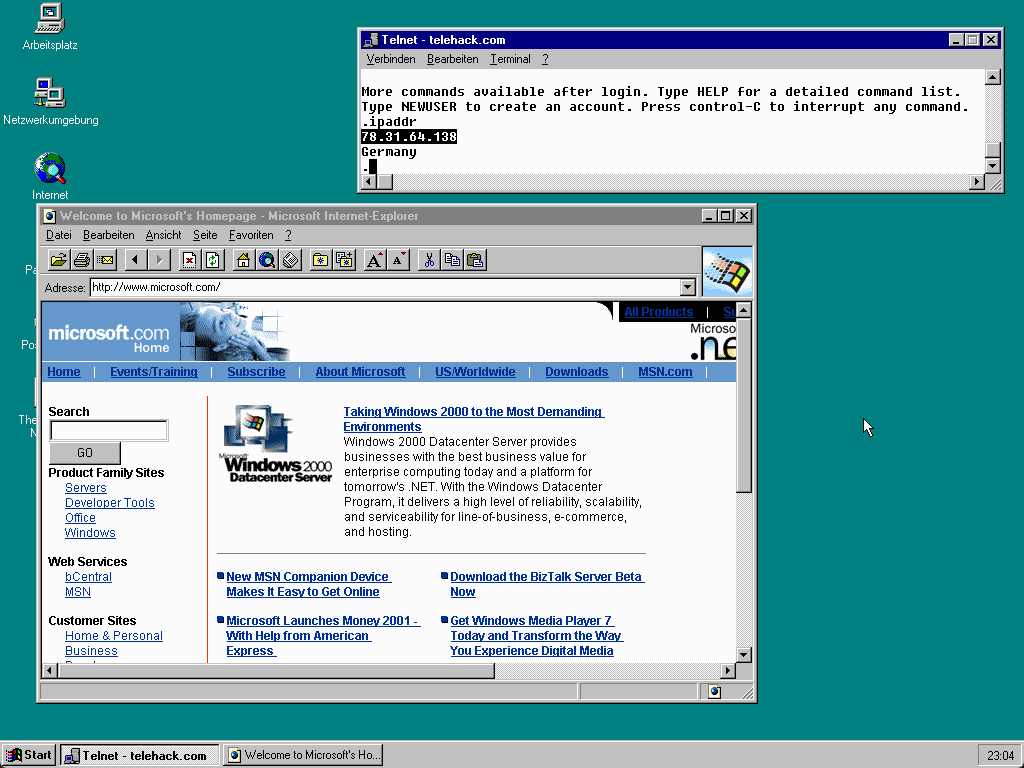Open the All Products link

click(x=658, y=312)
